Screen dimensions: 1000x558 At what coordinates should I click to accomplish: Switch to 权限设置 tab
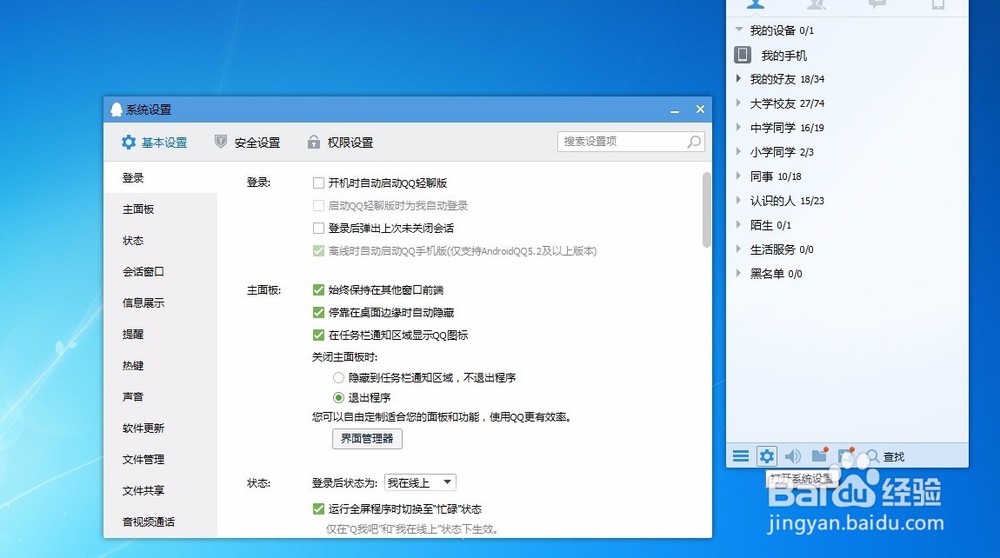340,142
